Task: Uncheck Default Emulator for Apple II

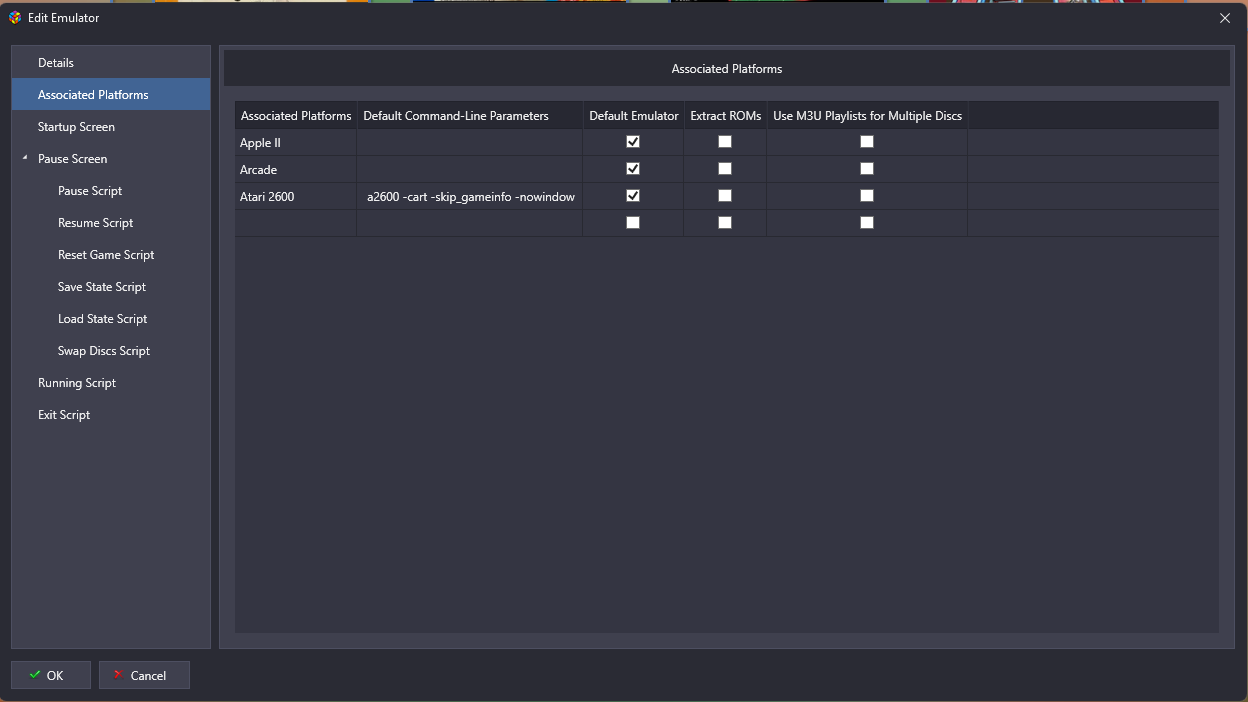Action: (633, 142)
